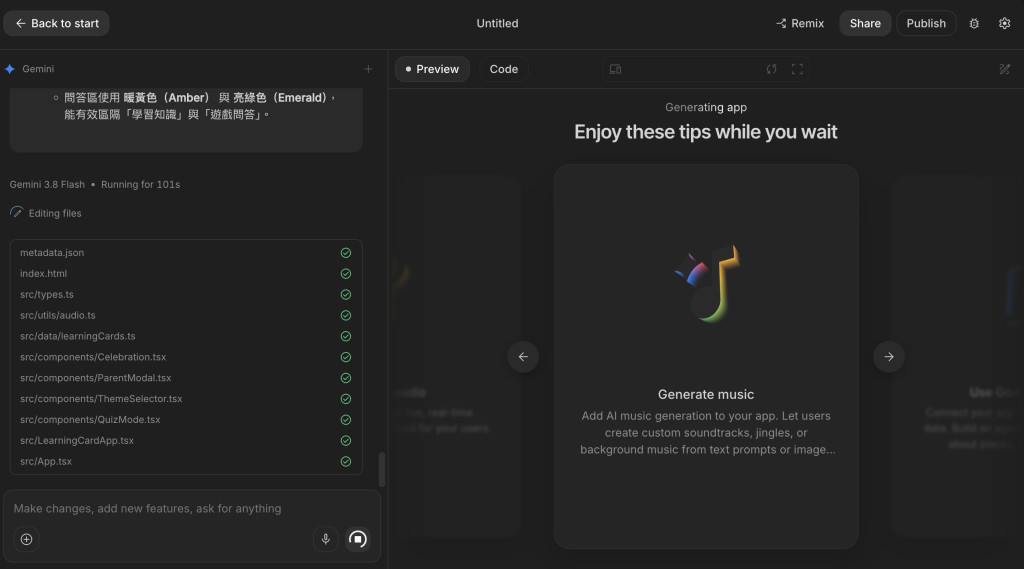This screenshot has width=1024, height=569.
Task: Select src/utils/audio.ts file row
Action: (x=185, y=316)
